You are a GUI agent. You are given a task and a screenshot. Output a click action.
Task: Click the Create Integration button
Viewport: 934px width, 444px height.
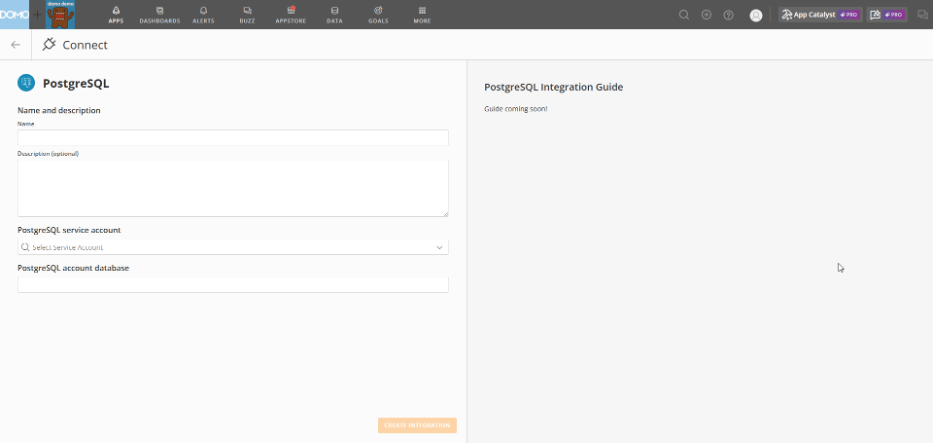pos(417,425)
